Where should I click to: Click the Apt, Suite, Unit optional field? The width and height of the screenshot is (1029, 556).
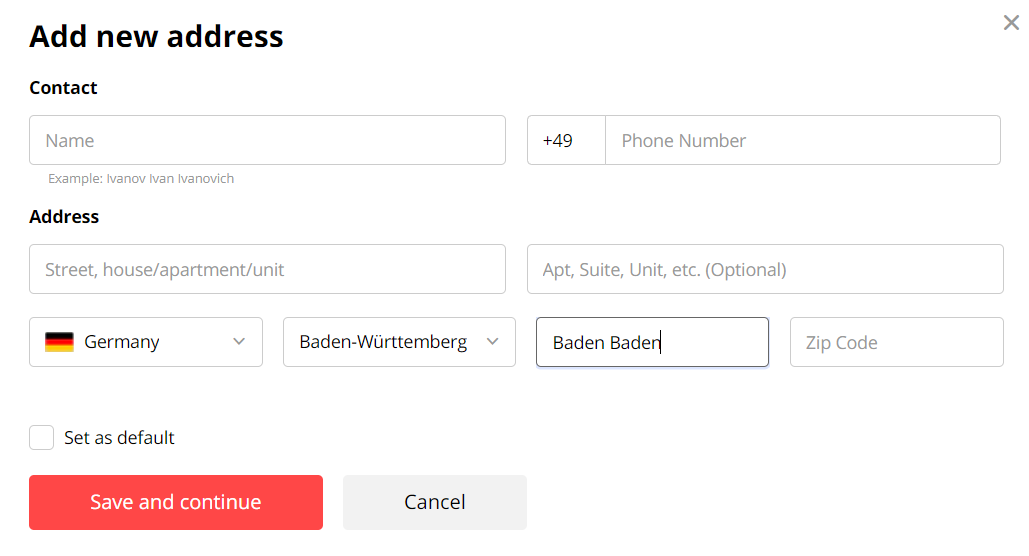tap(765, 269)
